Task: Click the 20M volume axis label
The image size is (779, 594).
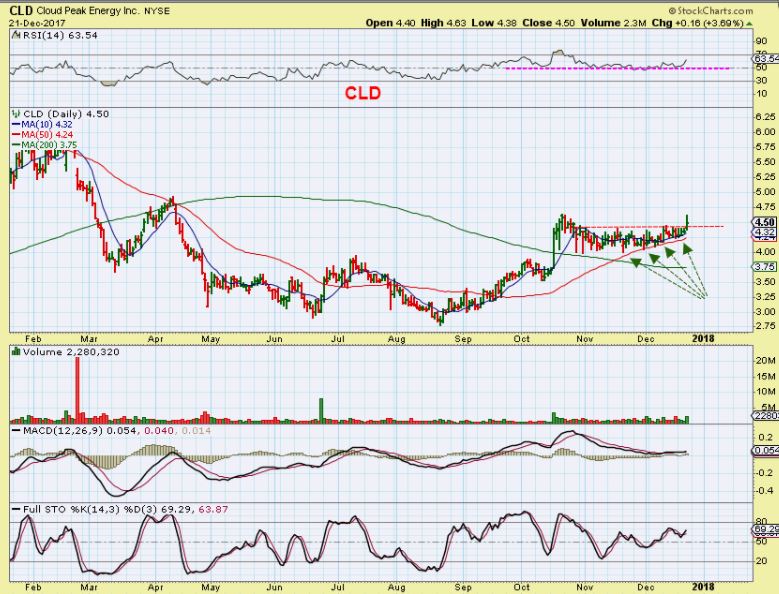Action: click(765, 361)
